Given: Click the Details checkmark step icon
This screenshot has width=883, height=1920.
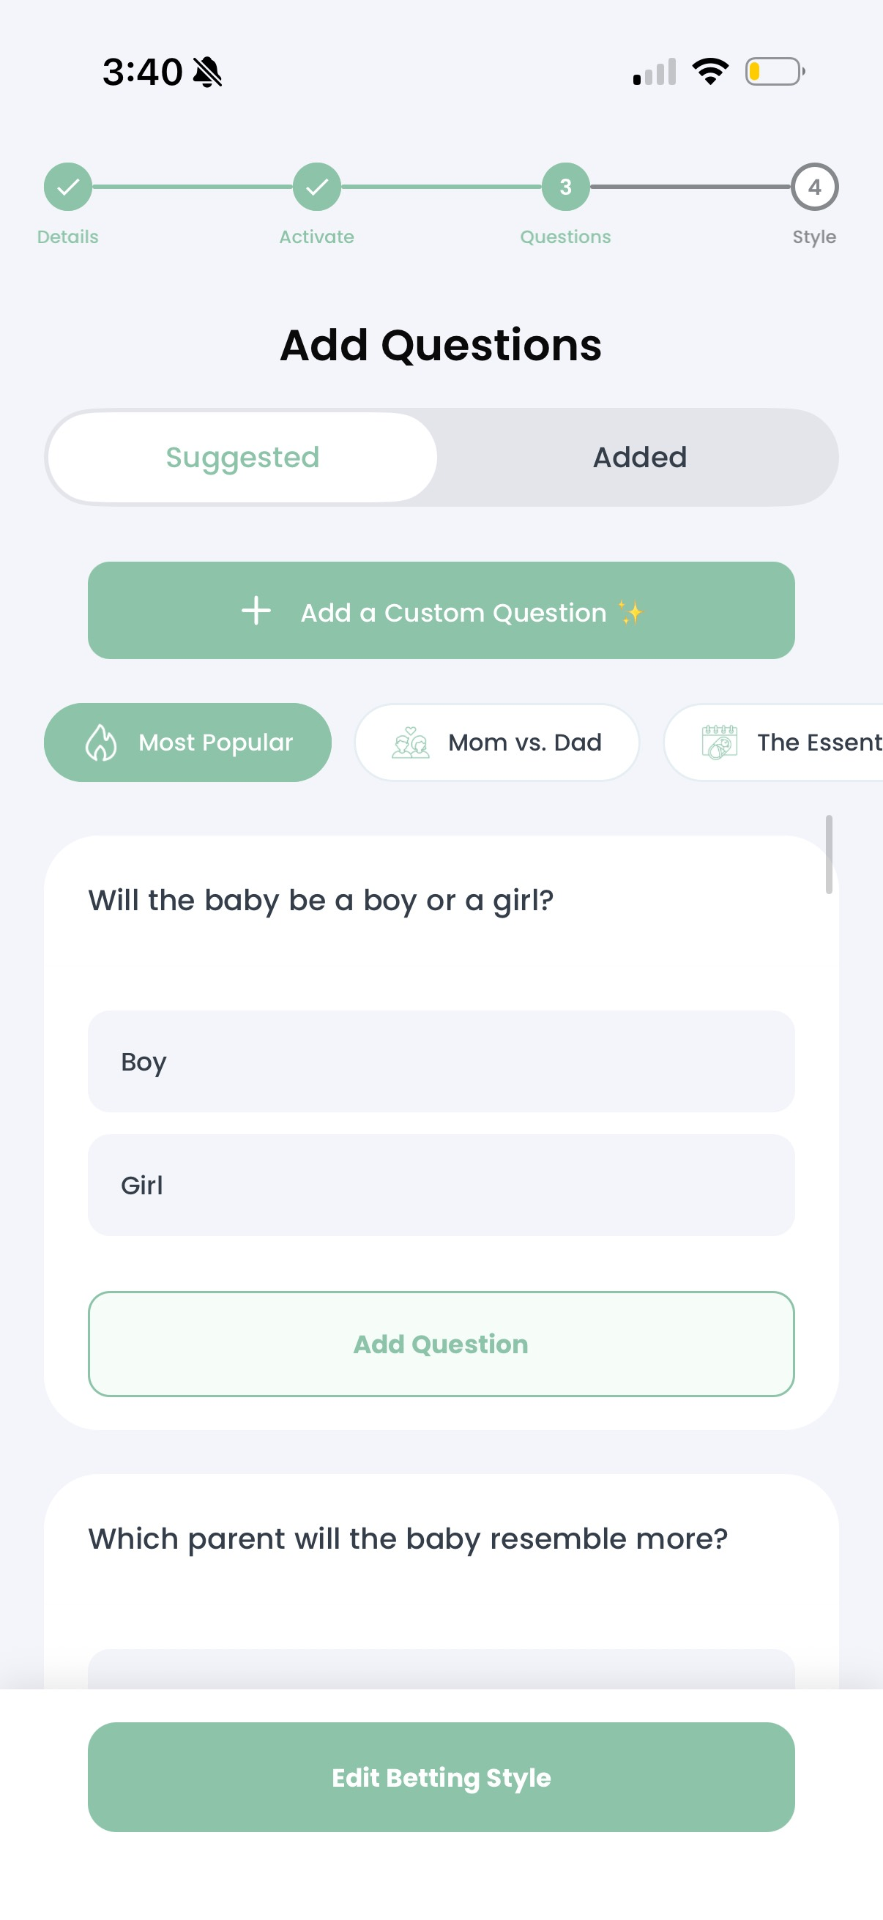Looking at the screenshot, I should coord(67,186).
